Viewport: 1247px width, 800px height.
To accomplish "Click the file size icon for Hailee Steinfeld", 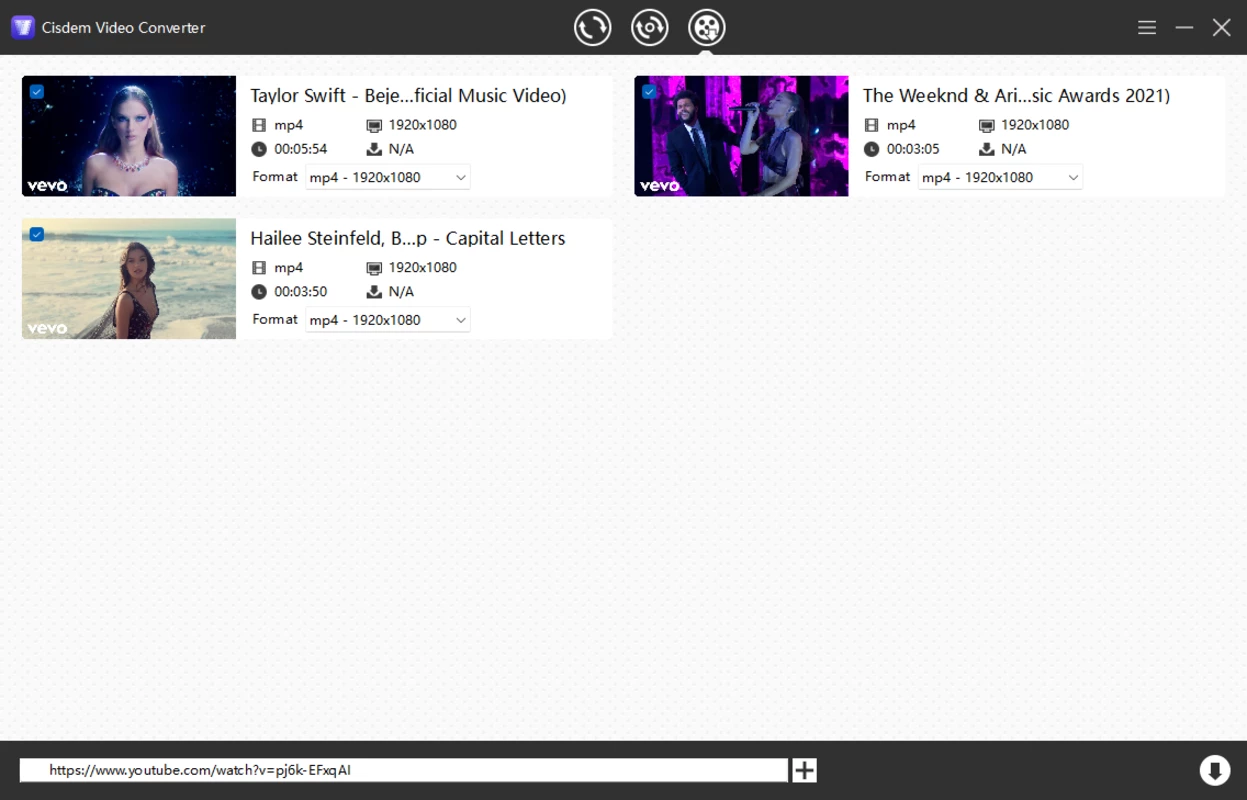I will 374,292.
